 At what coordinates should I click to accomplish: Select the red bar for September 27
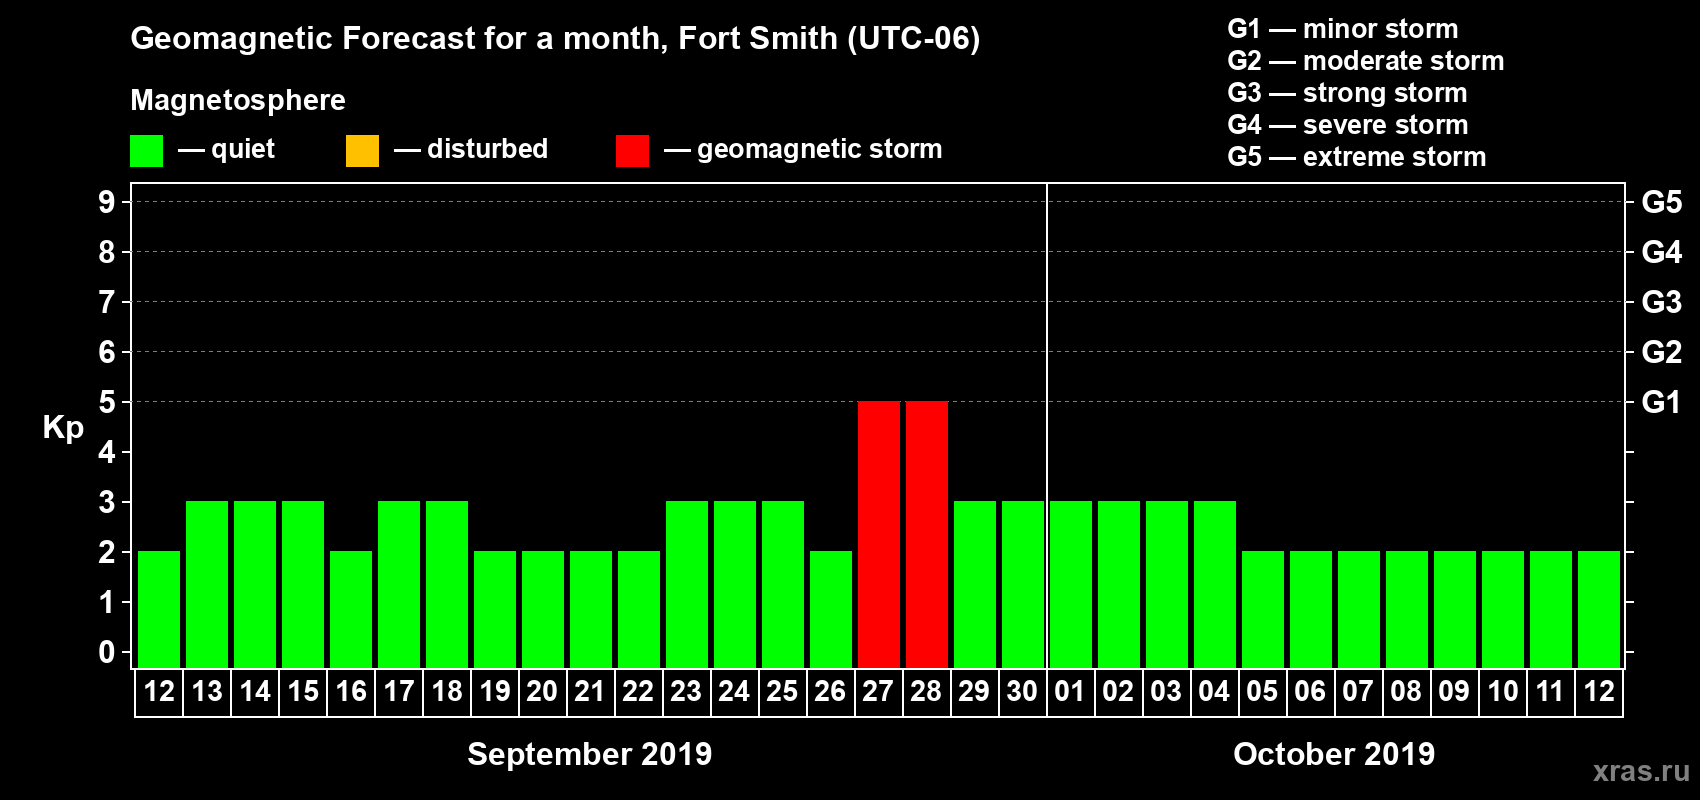[879, 534]
